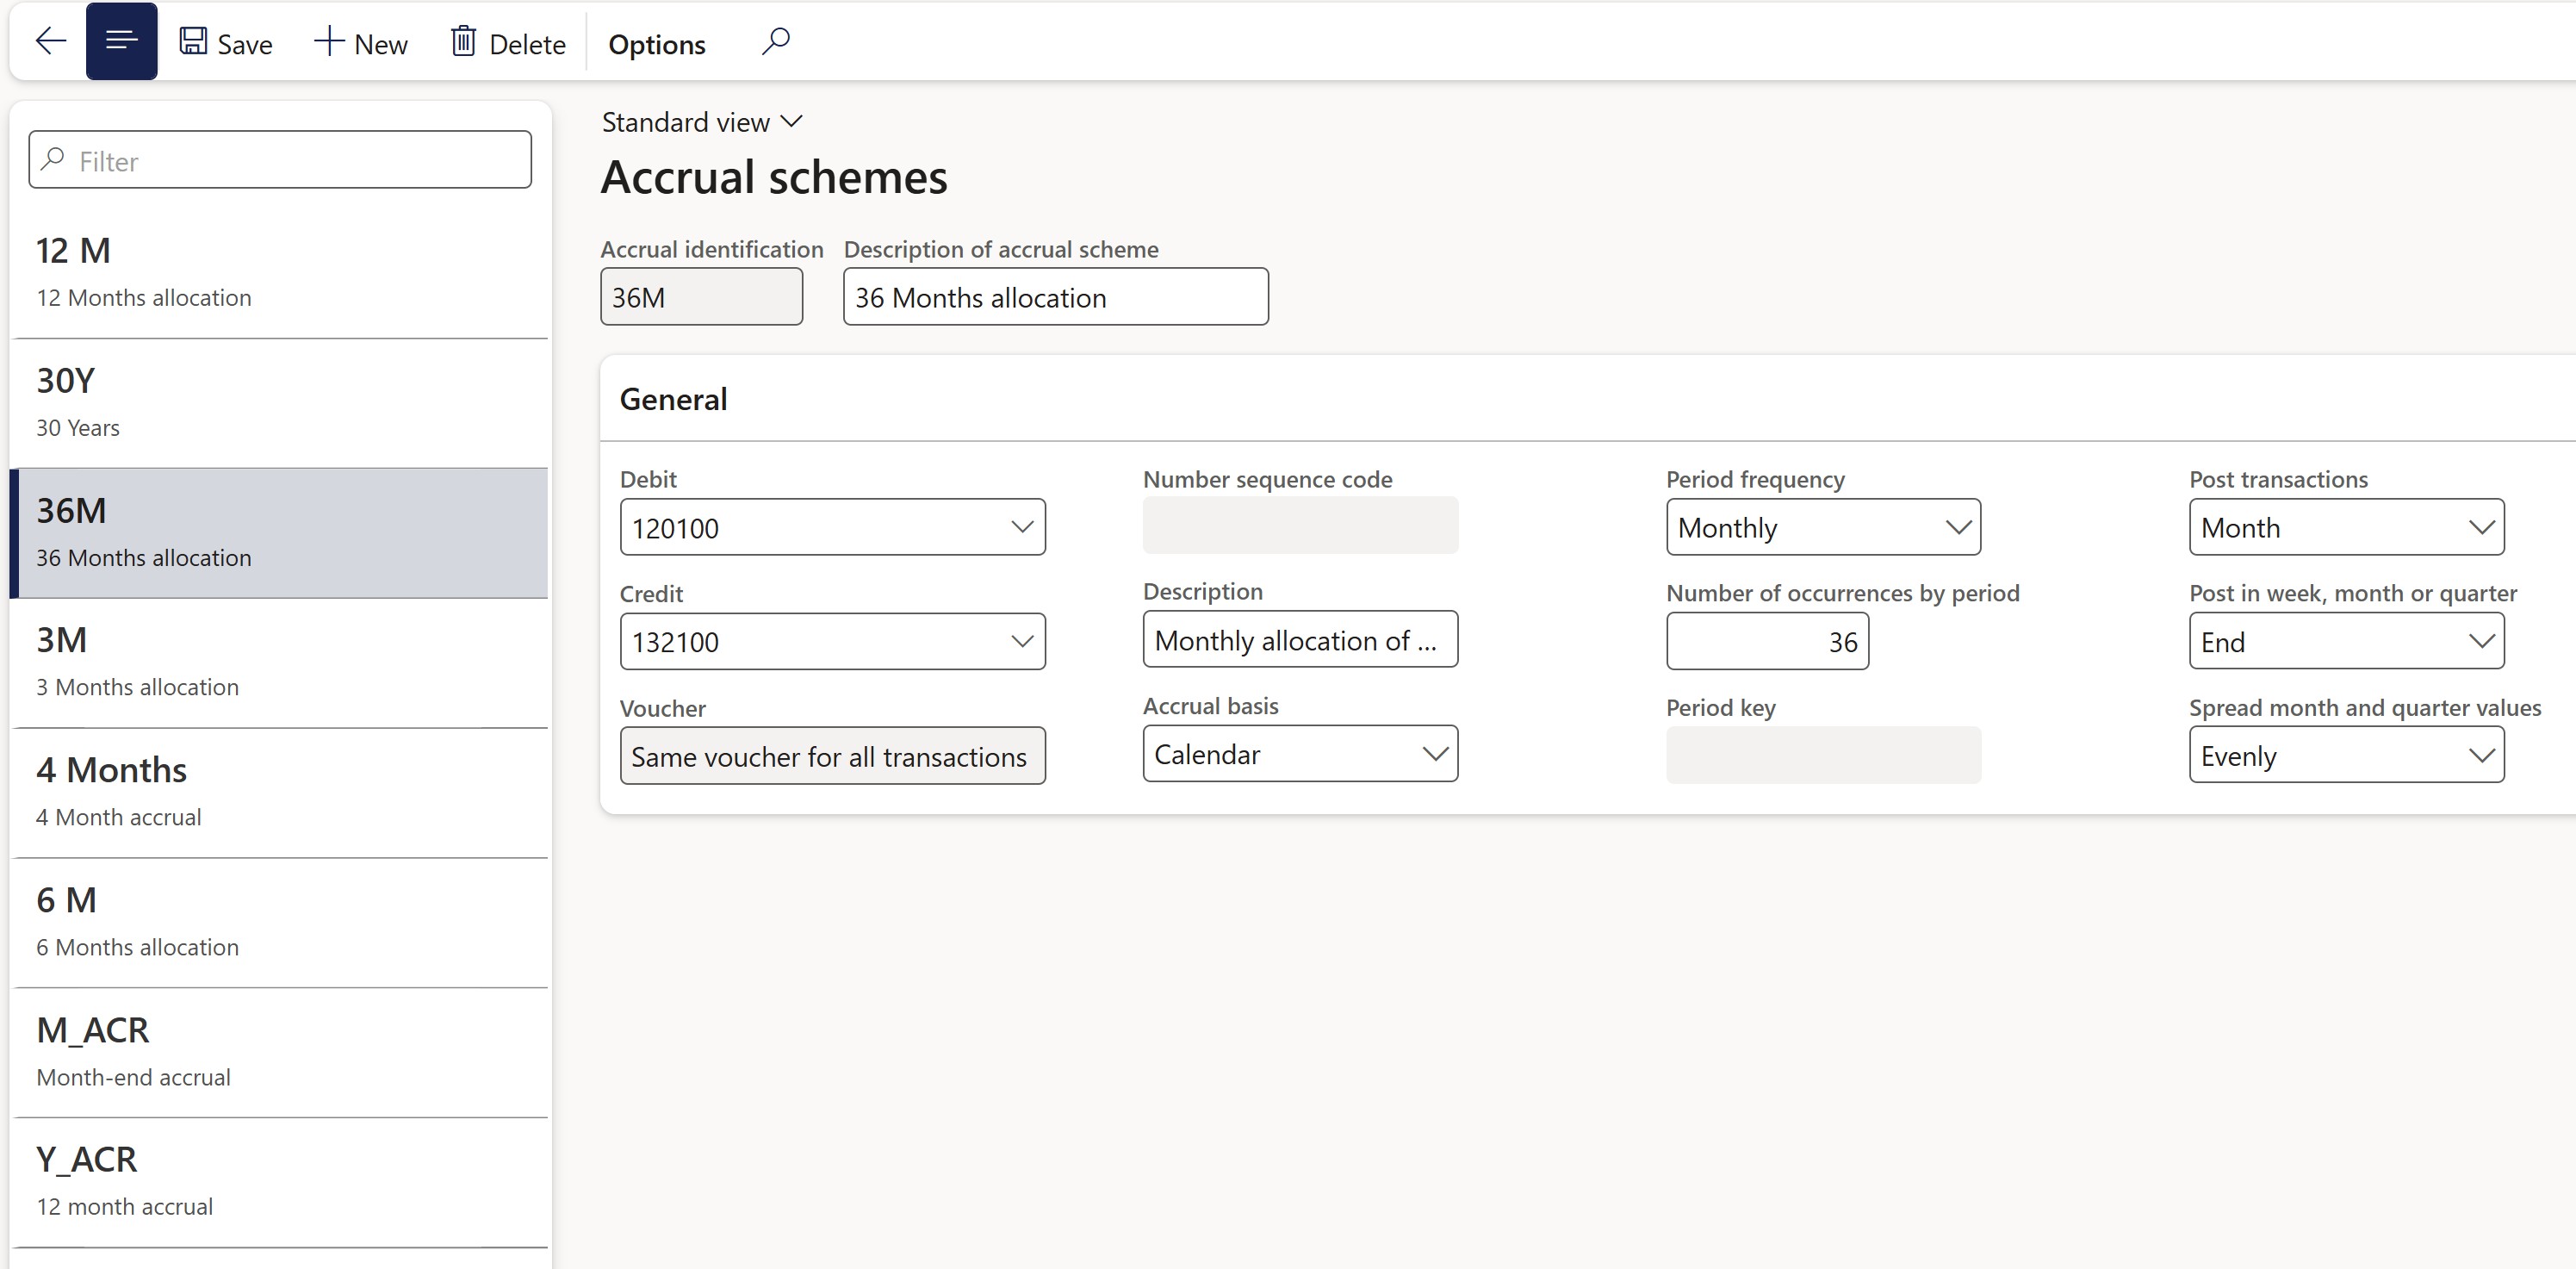Select the 30Y scheme in list

pyautogui.click(x=280, y=403)
